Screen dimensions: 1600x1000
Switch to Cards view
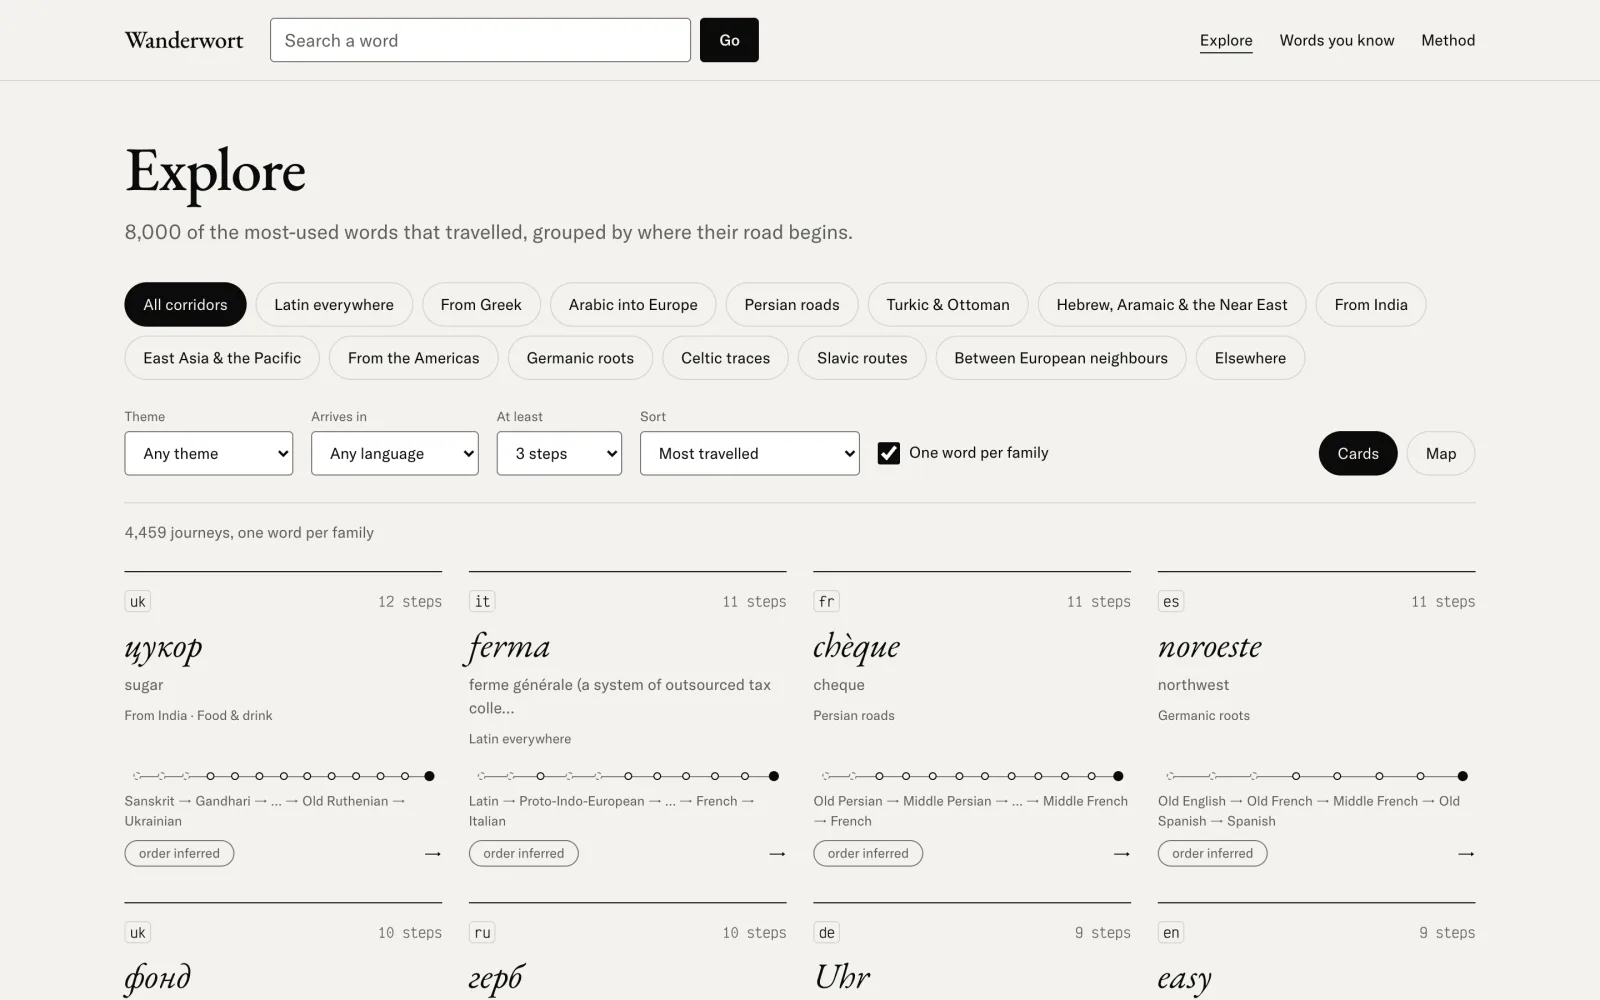click(x=1358, y=453)
